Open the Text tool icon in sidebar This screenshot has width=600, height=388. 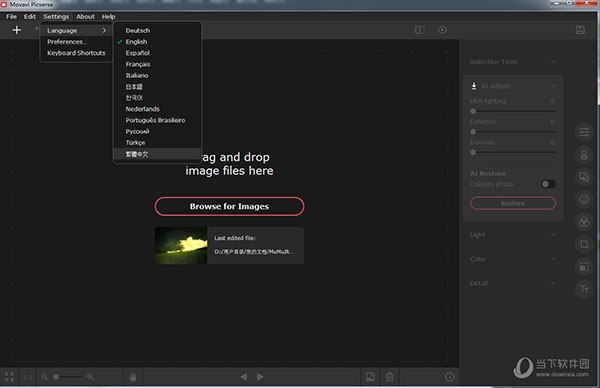[584, 289]
